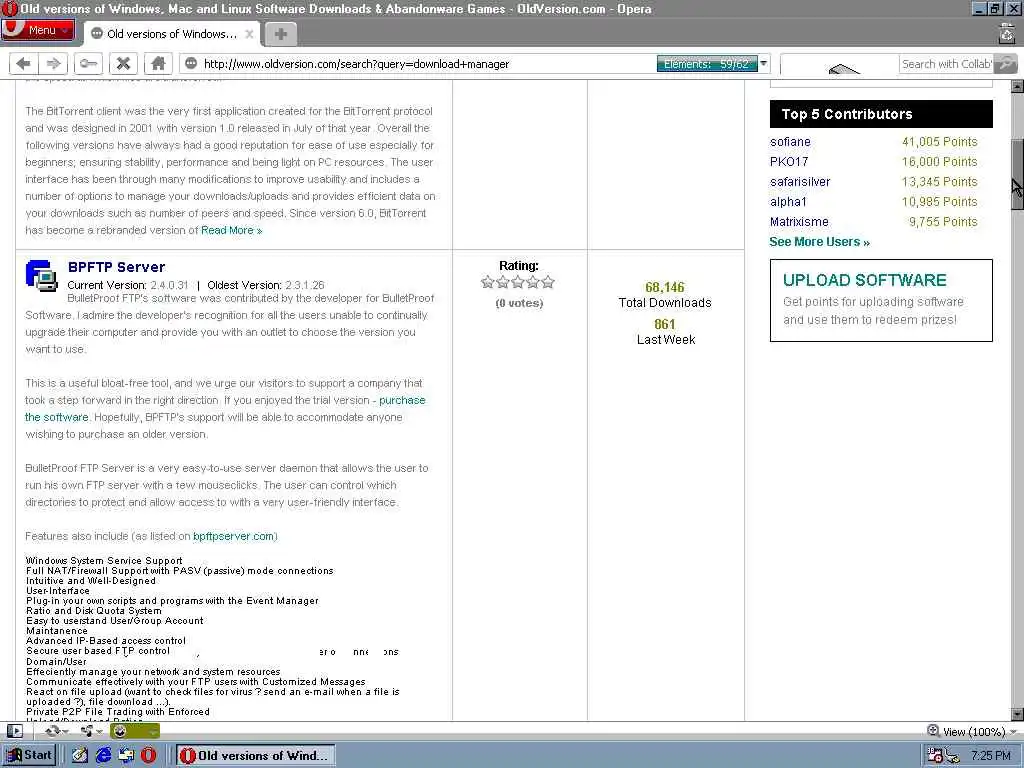
Task: Click the vertical scrollbar down arrow
Action: [1017, 714]
